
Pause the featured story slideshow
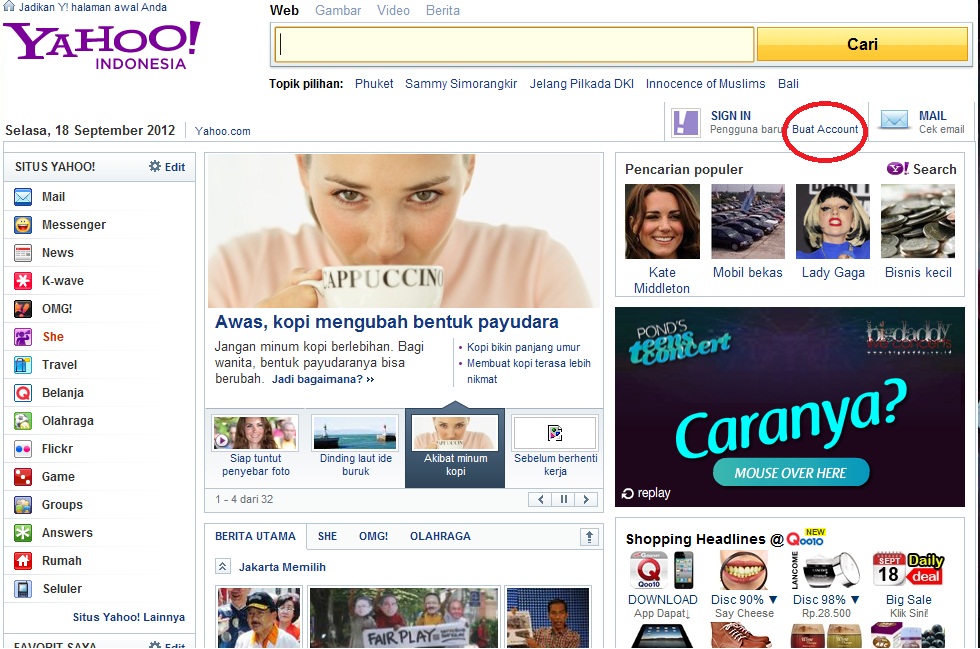[563, 499]
